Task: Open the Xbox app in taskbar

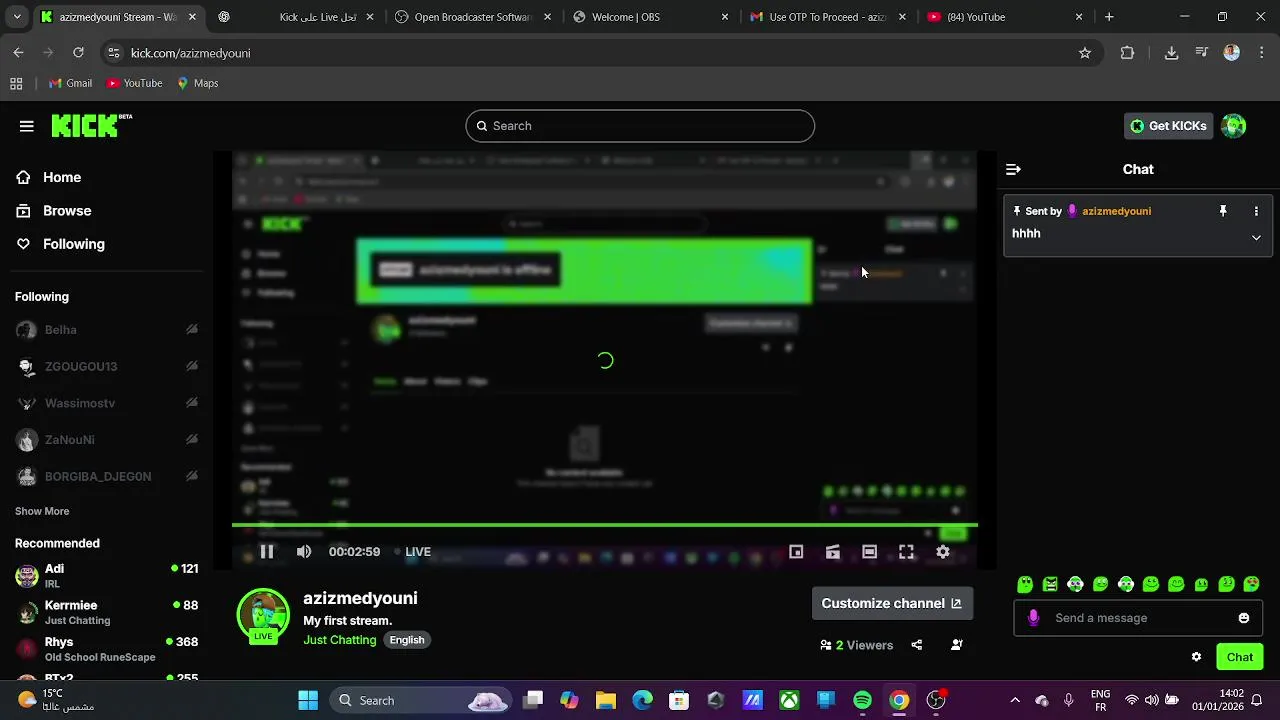Action: (789, 700)
